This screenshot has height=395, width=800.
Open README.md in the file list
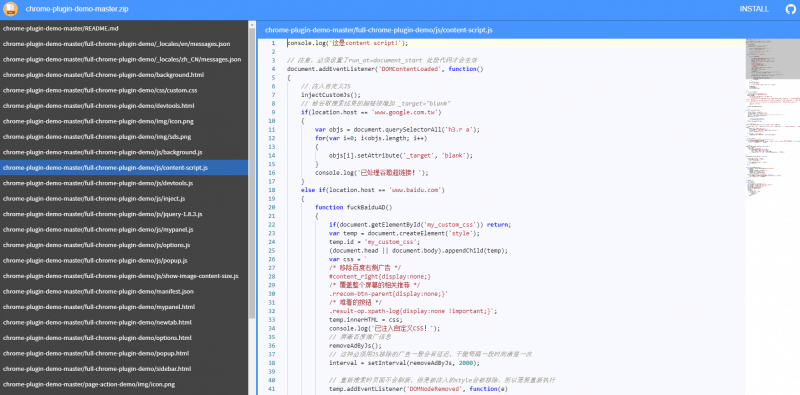click(x=124, y=29)
